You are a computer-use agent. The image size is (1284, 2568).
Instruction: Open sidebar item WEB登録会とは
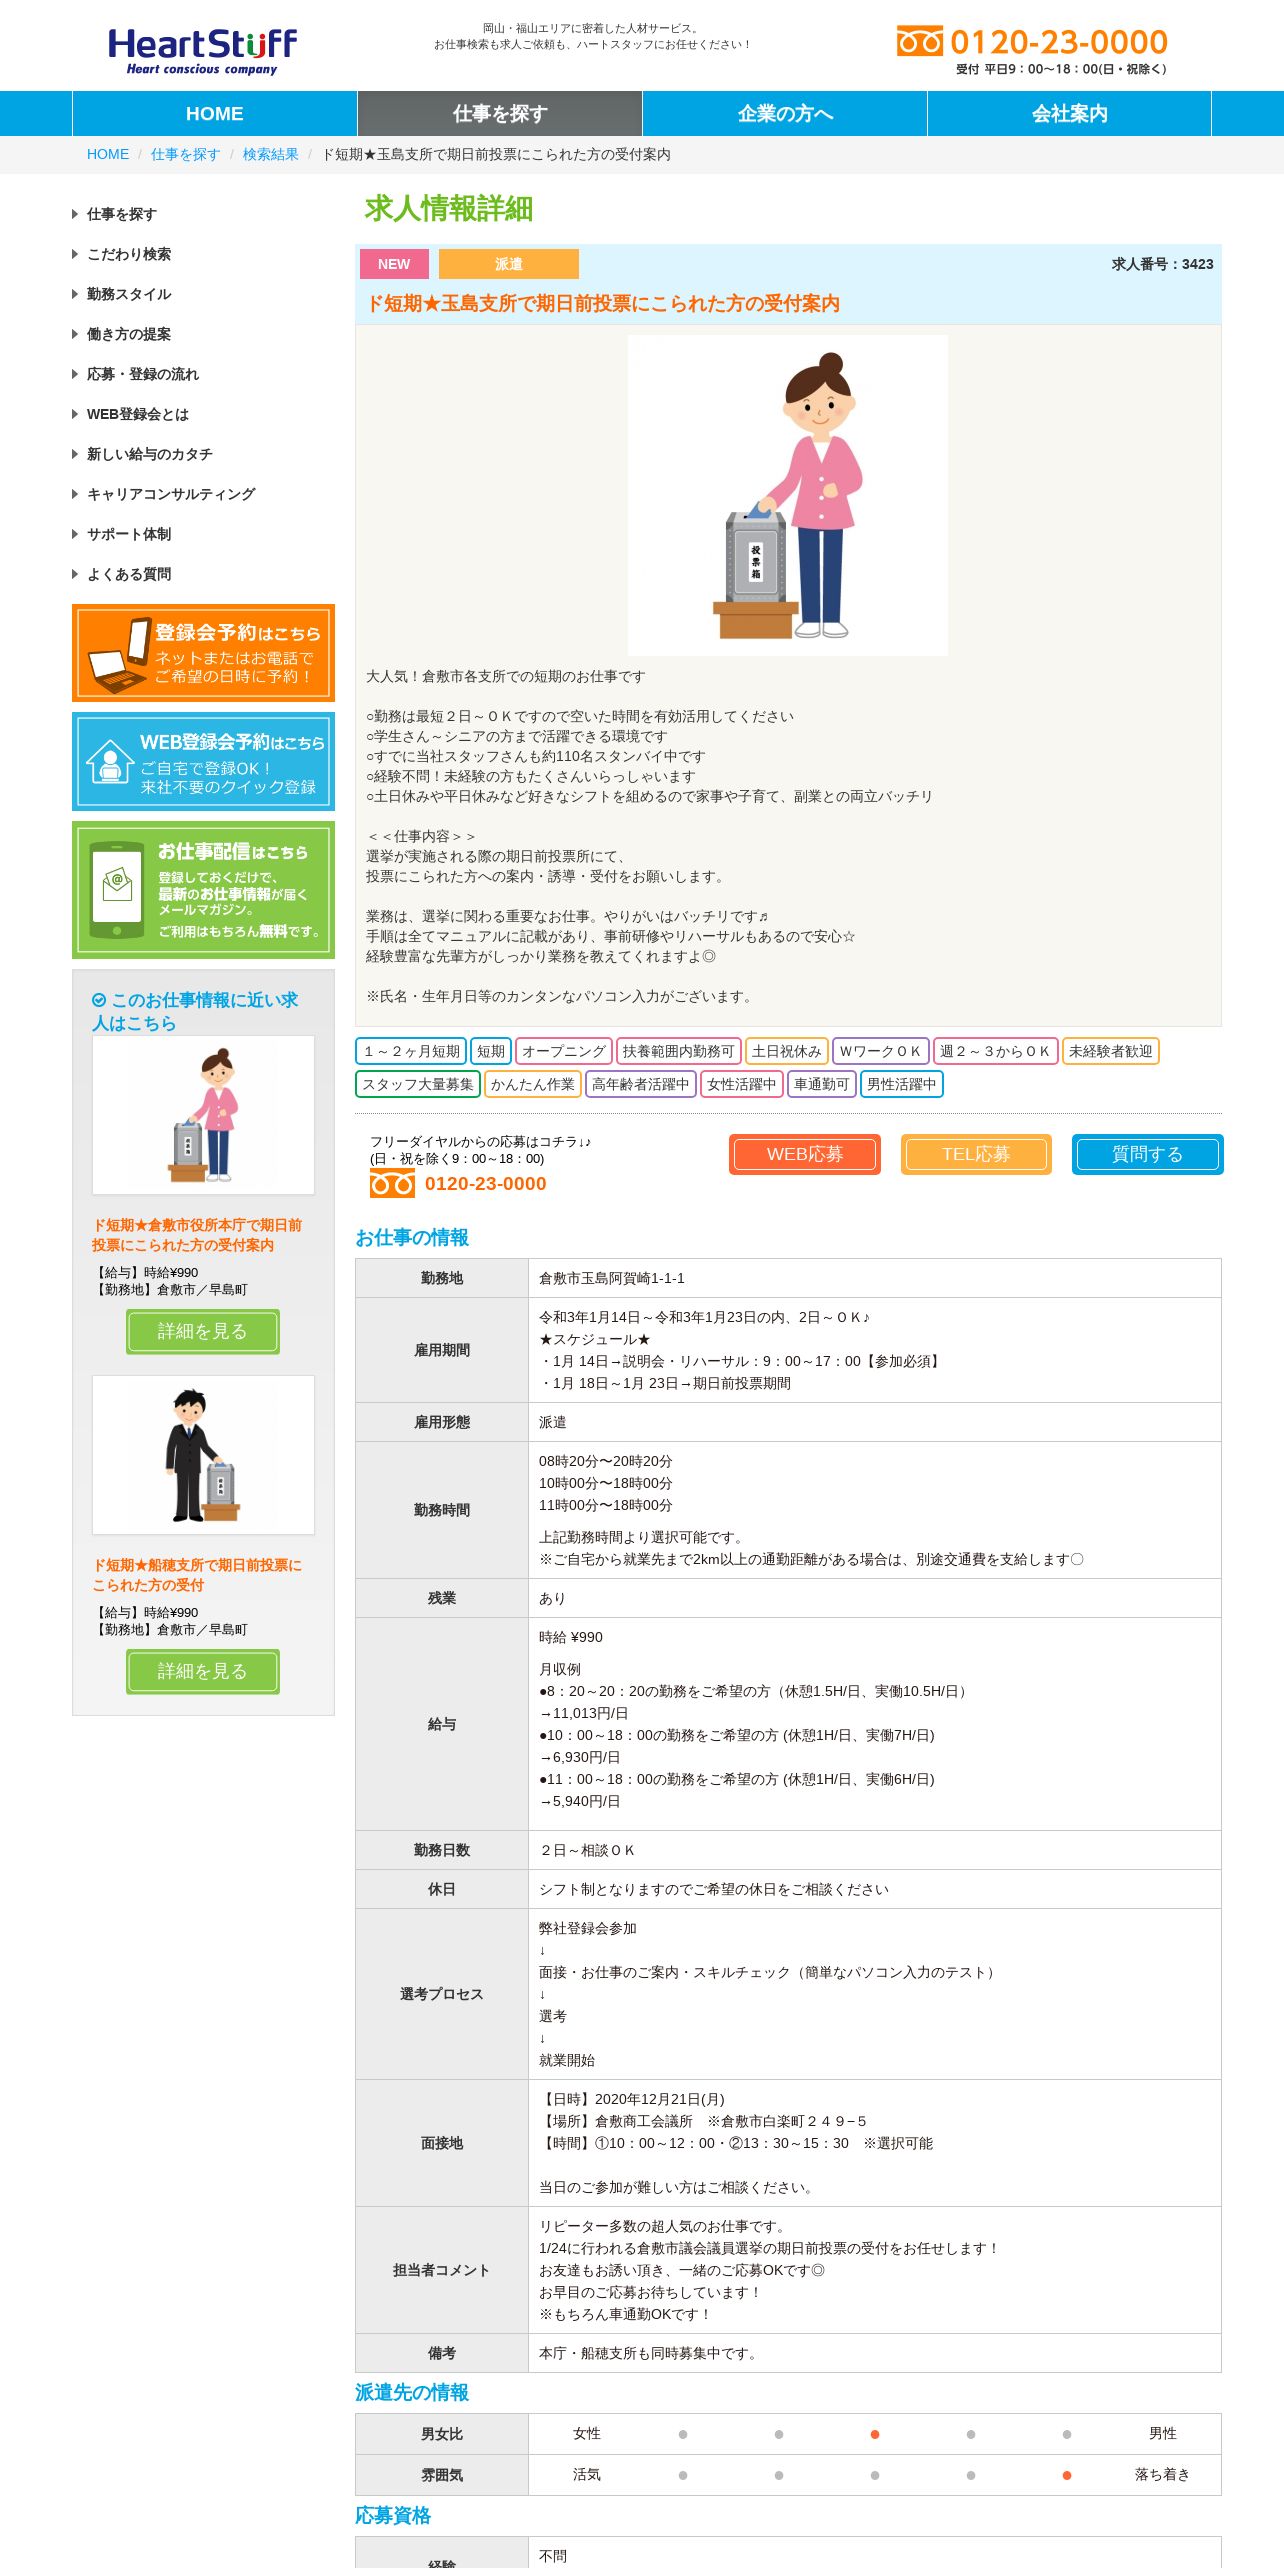138,414
